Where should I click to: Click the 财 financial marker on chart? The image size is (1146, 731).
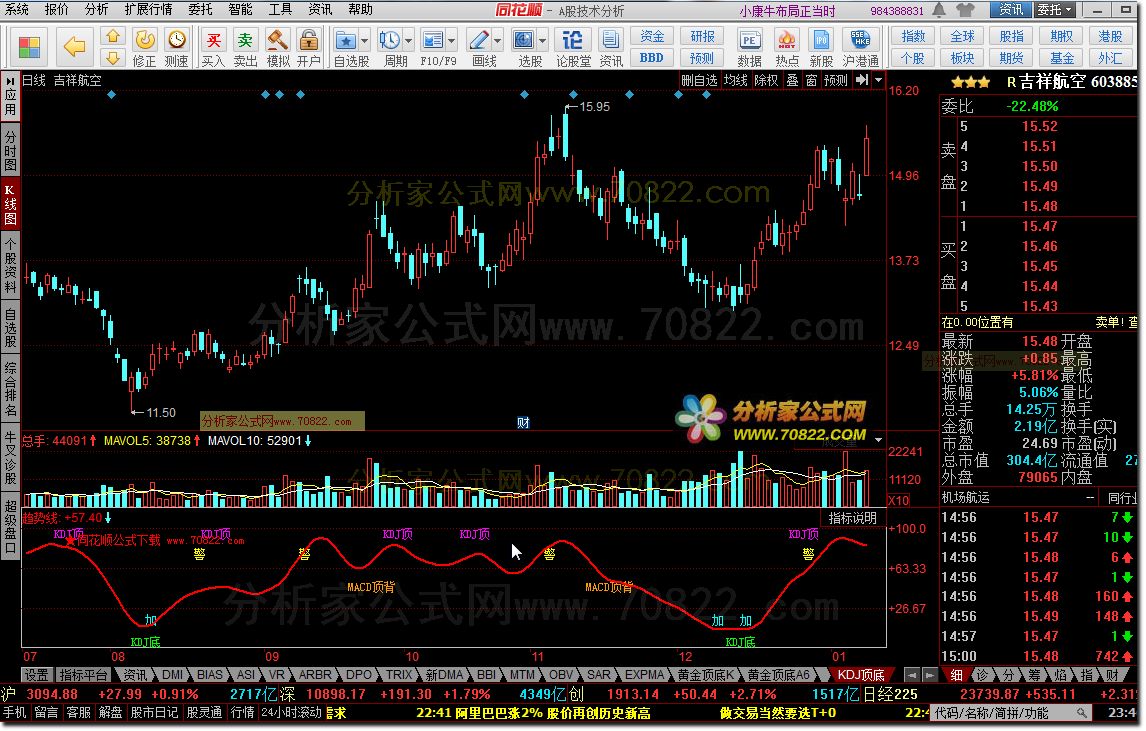pyautogui.click(x=523, y=423)
